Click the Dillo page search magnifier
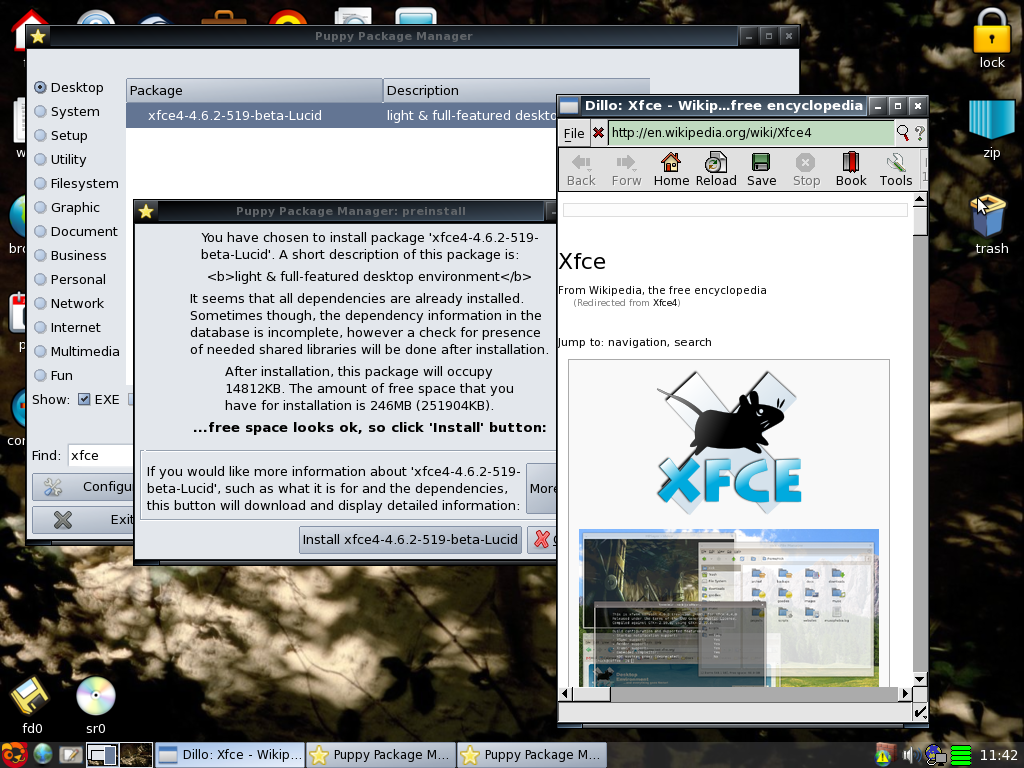Screen dimensions: 1024x768 pyautogui.click(x=901, y=132)
